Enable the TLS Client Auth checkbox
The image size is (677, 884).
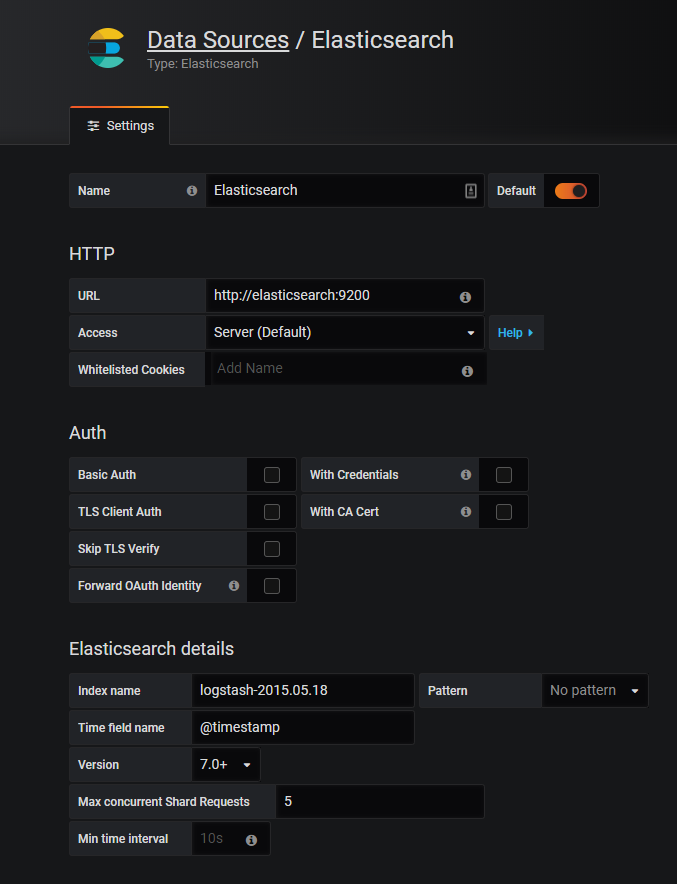click(x=272, y=512)
